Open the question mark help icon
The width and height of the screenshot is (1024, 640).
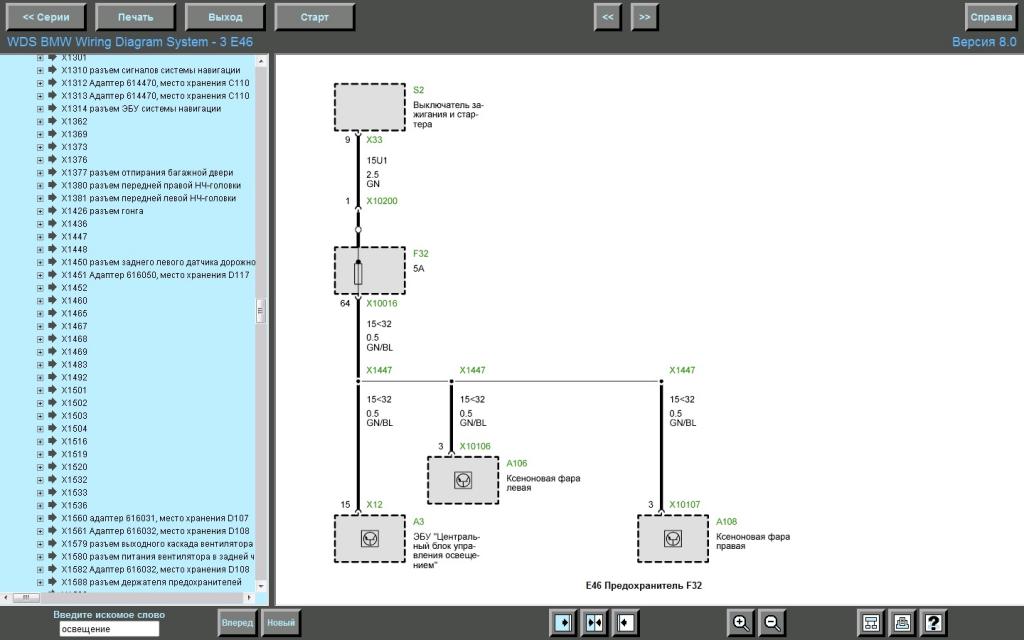pyautogui.click(x=933, y=622)
